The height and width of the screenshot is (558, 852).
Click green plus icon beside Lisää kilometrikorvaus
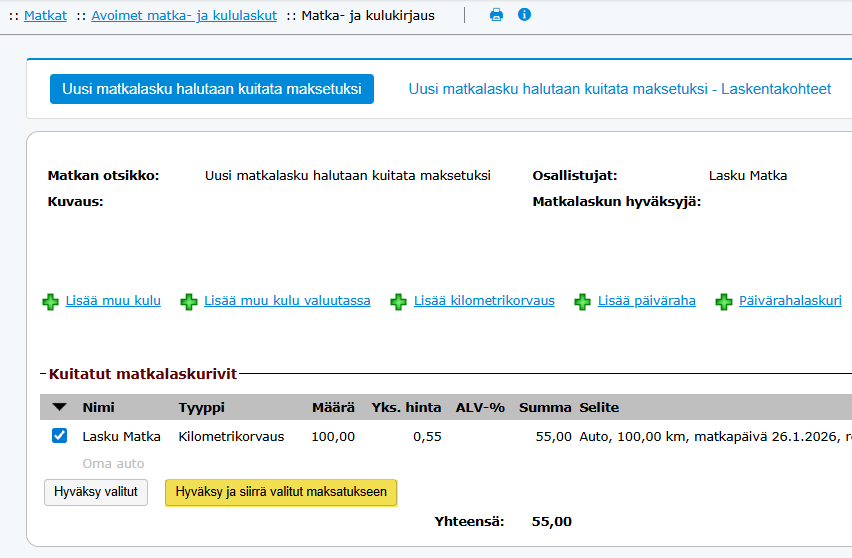coord(398,302)
